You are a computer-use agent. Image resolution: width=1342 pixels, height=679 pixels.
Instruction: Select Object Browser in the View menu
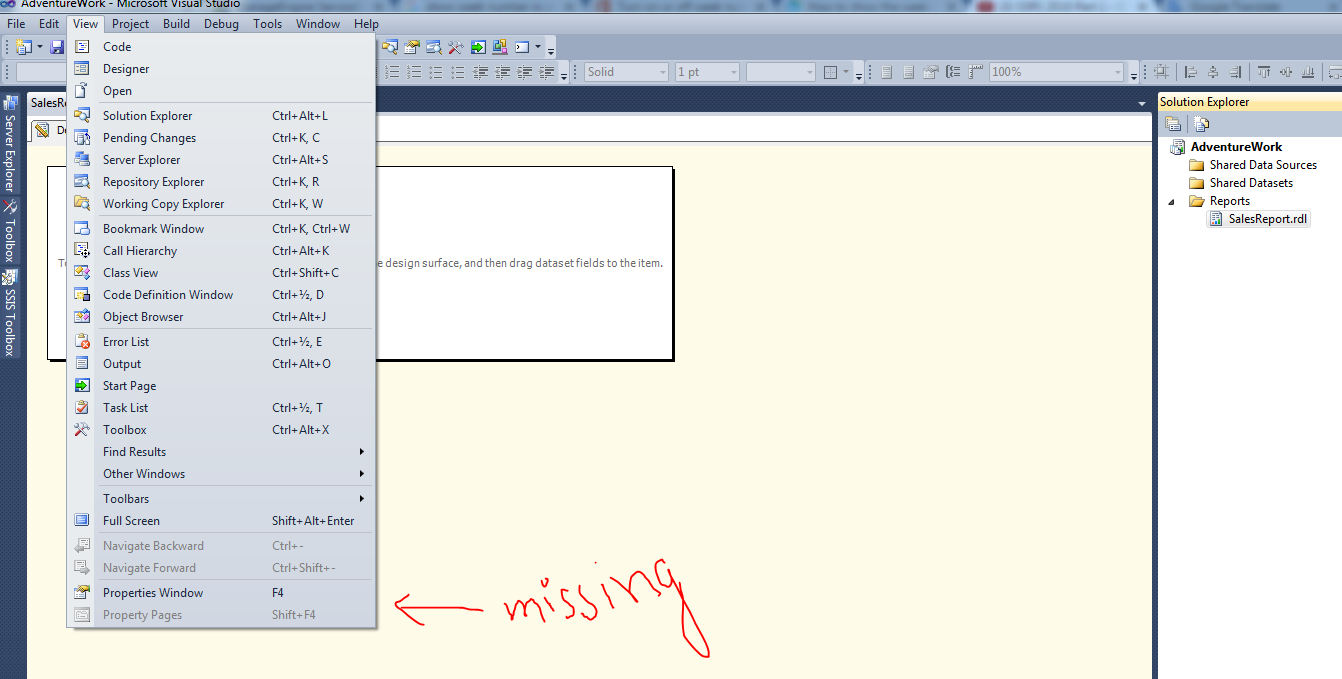pos(142,316)
